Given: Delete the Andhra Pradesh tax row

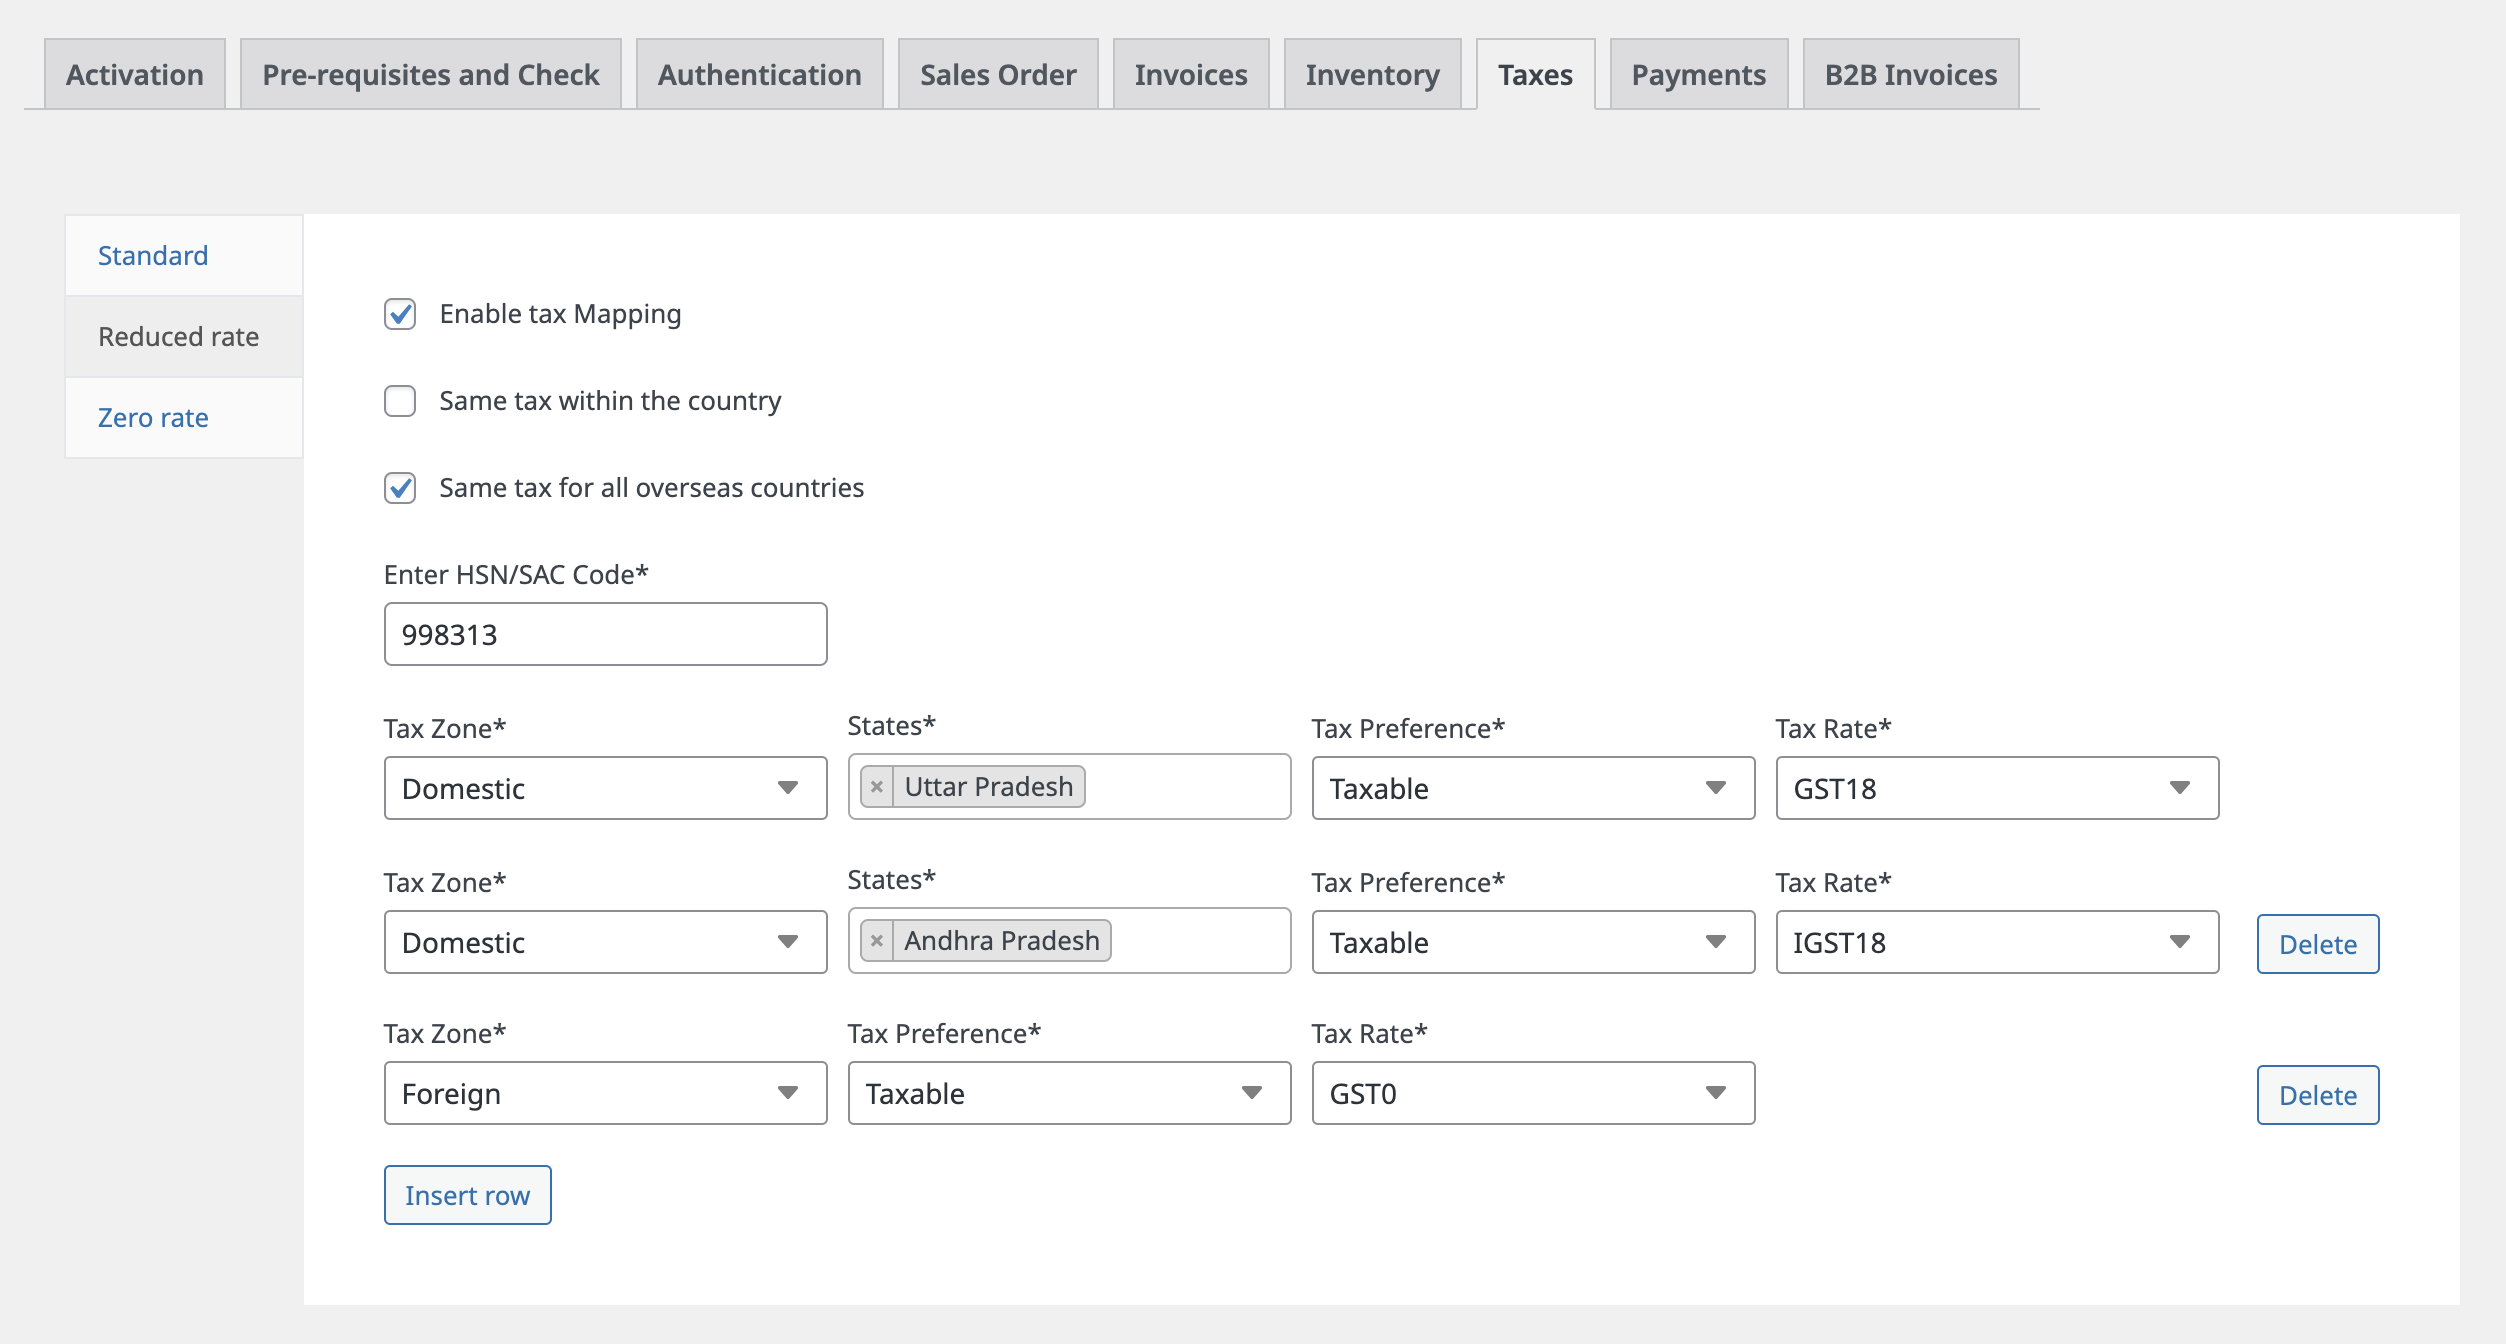Looking at the screenshot, I should [2317, 944].
